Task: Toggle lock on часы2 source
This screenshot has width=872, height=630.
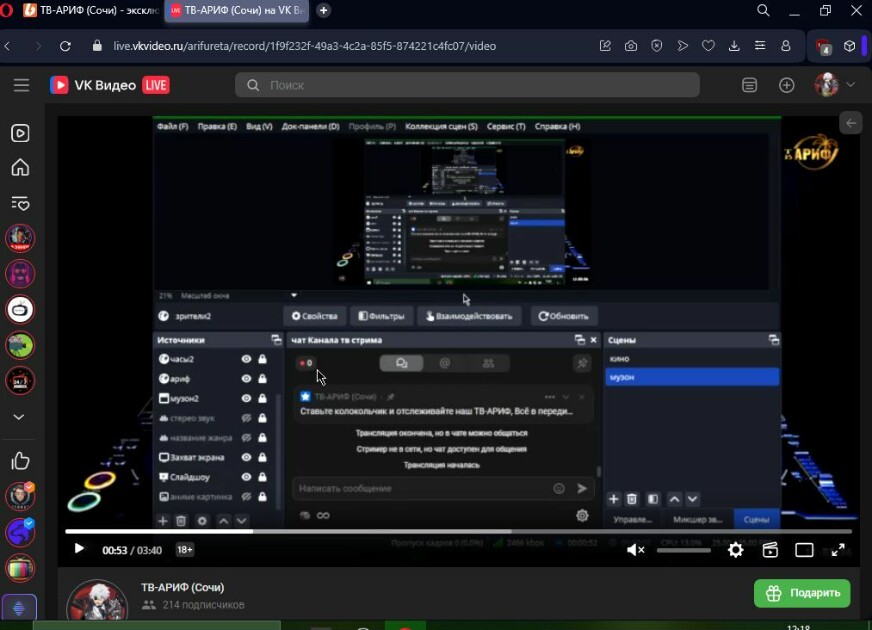Action: click(262, 359)
